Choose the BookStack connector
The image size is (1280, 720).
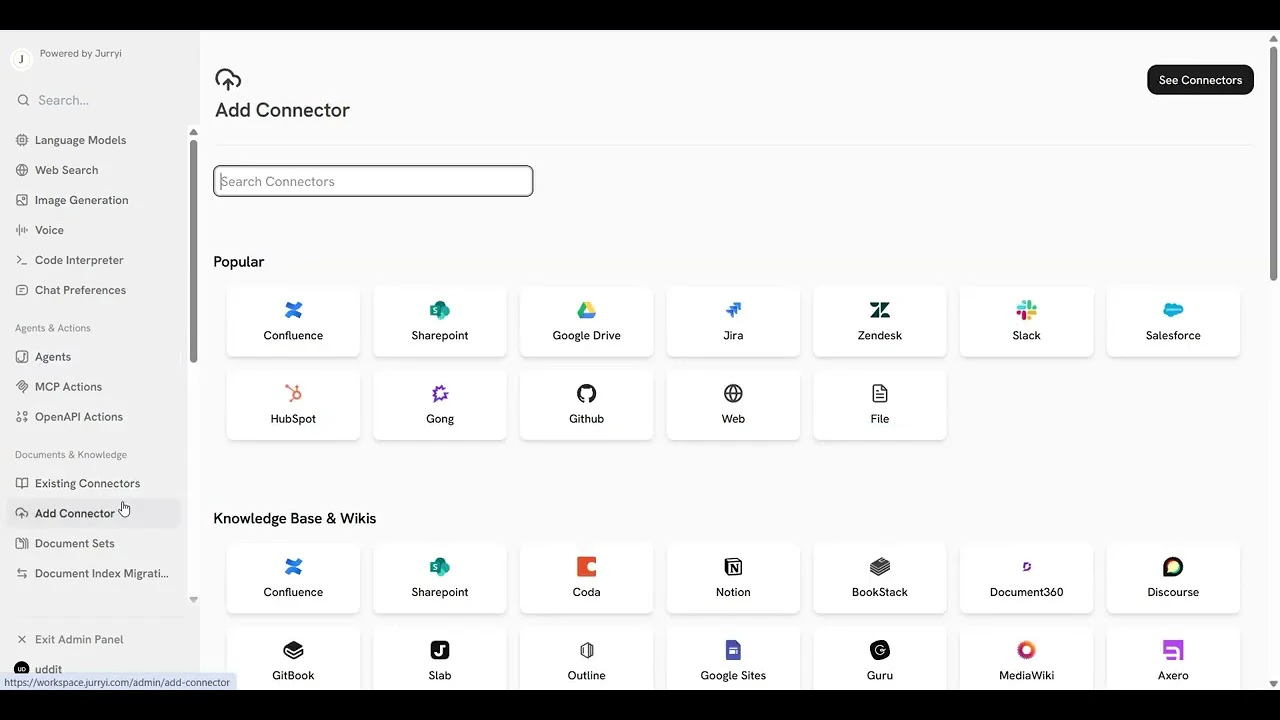(880, 578)
